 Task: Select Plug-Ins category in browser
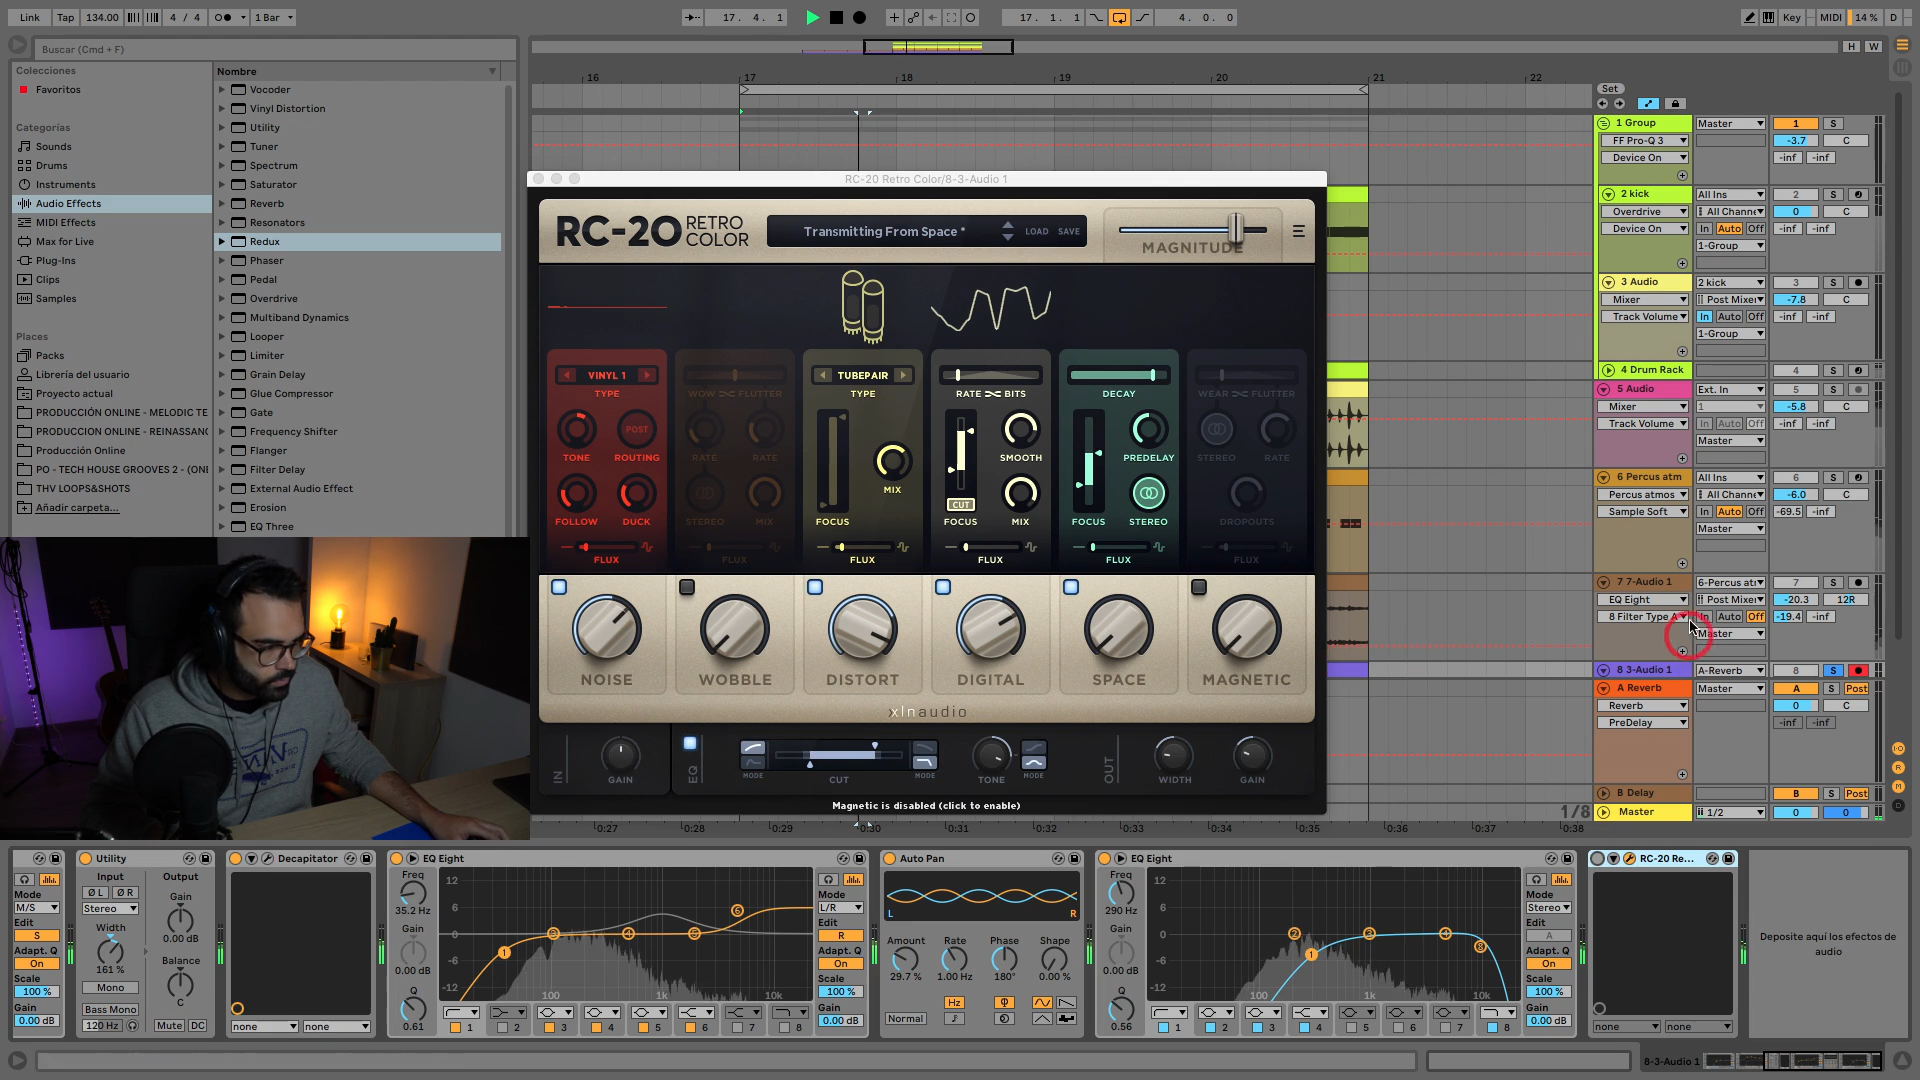click(x=55, y=260)
